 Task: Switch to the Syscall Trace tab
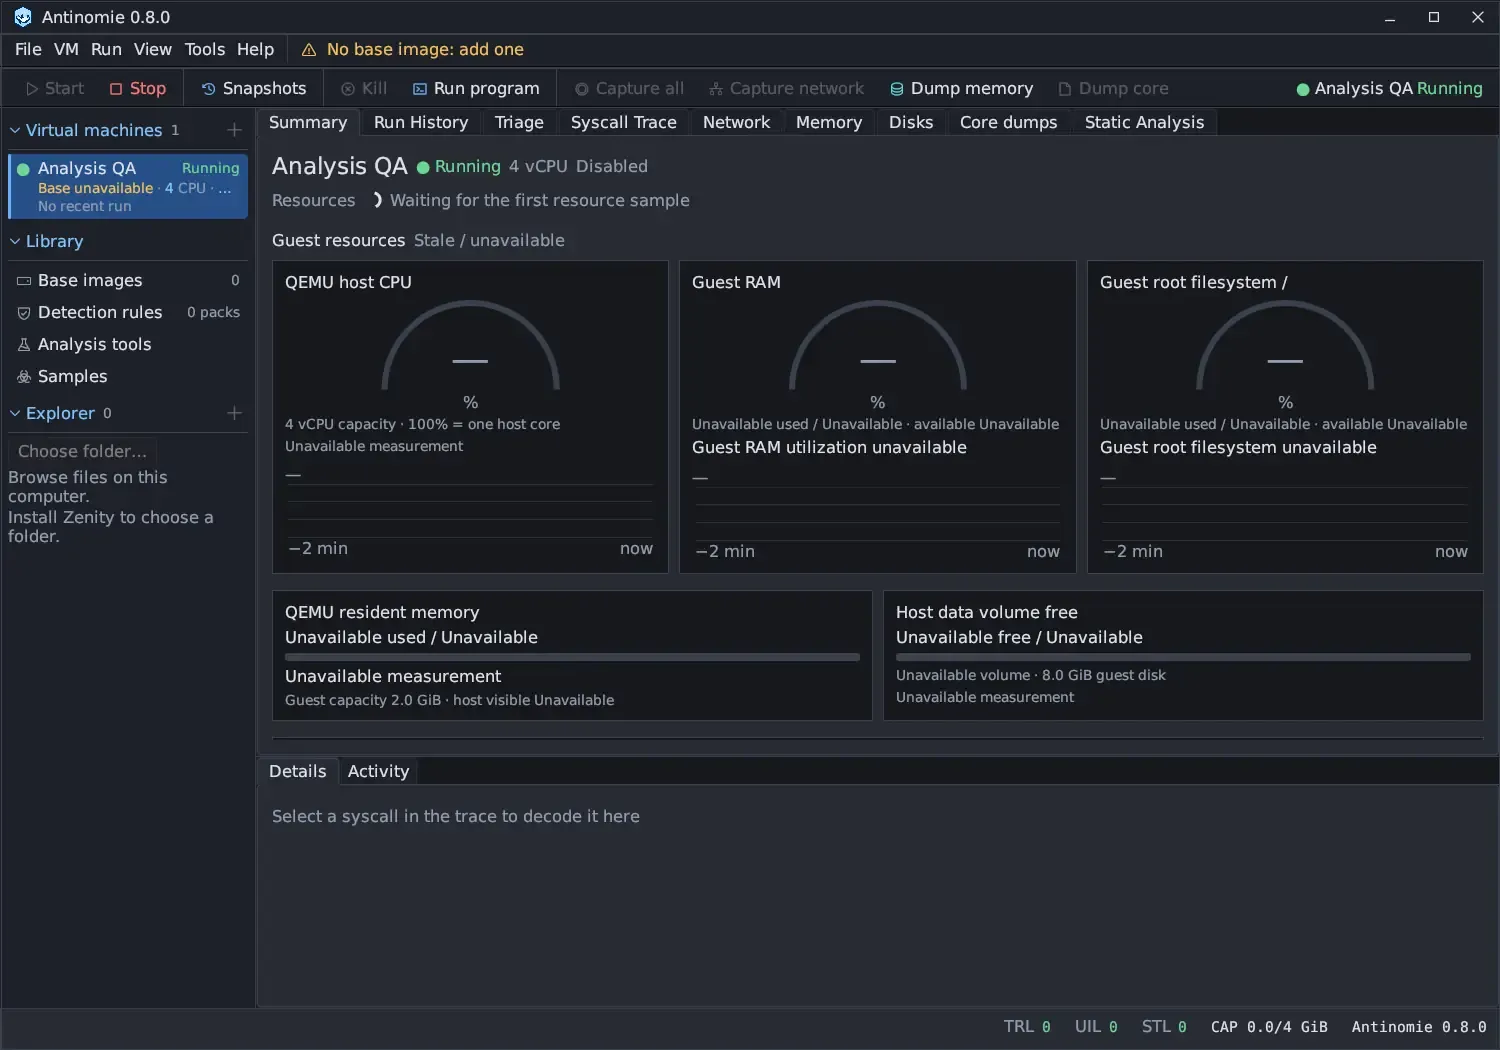(x=623, y=122)
